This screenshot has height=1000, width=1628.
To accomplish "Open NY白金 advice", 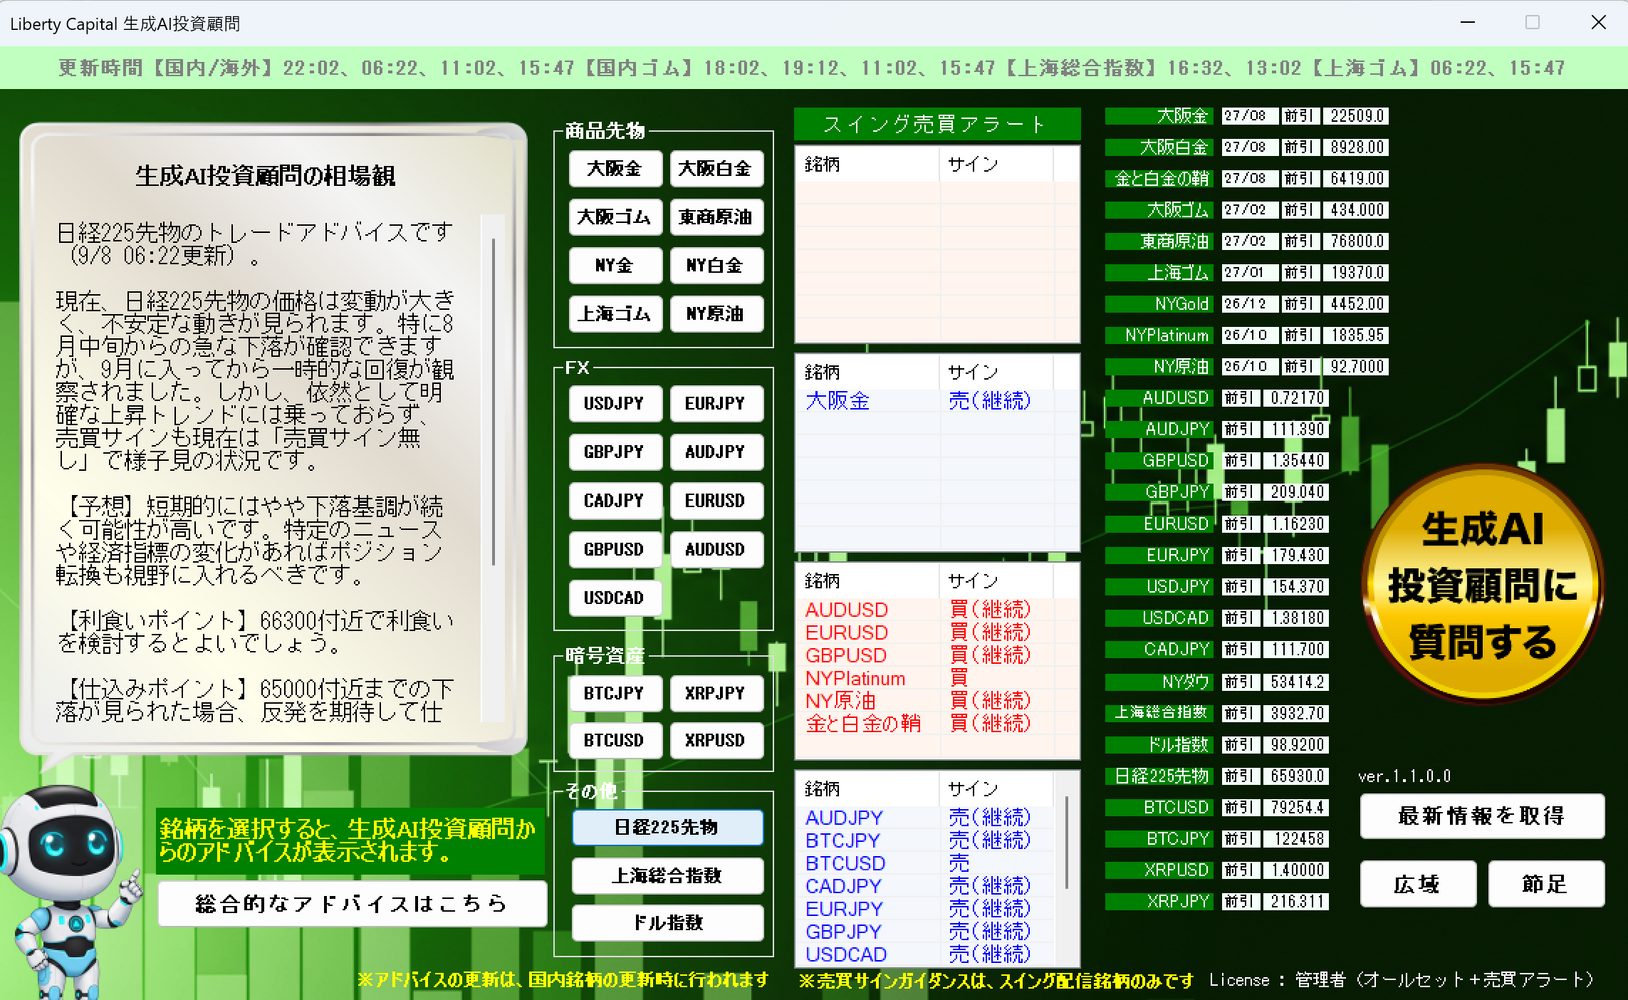I will pos(716,265).
